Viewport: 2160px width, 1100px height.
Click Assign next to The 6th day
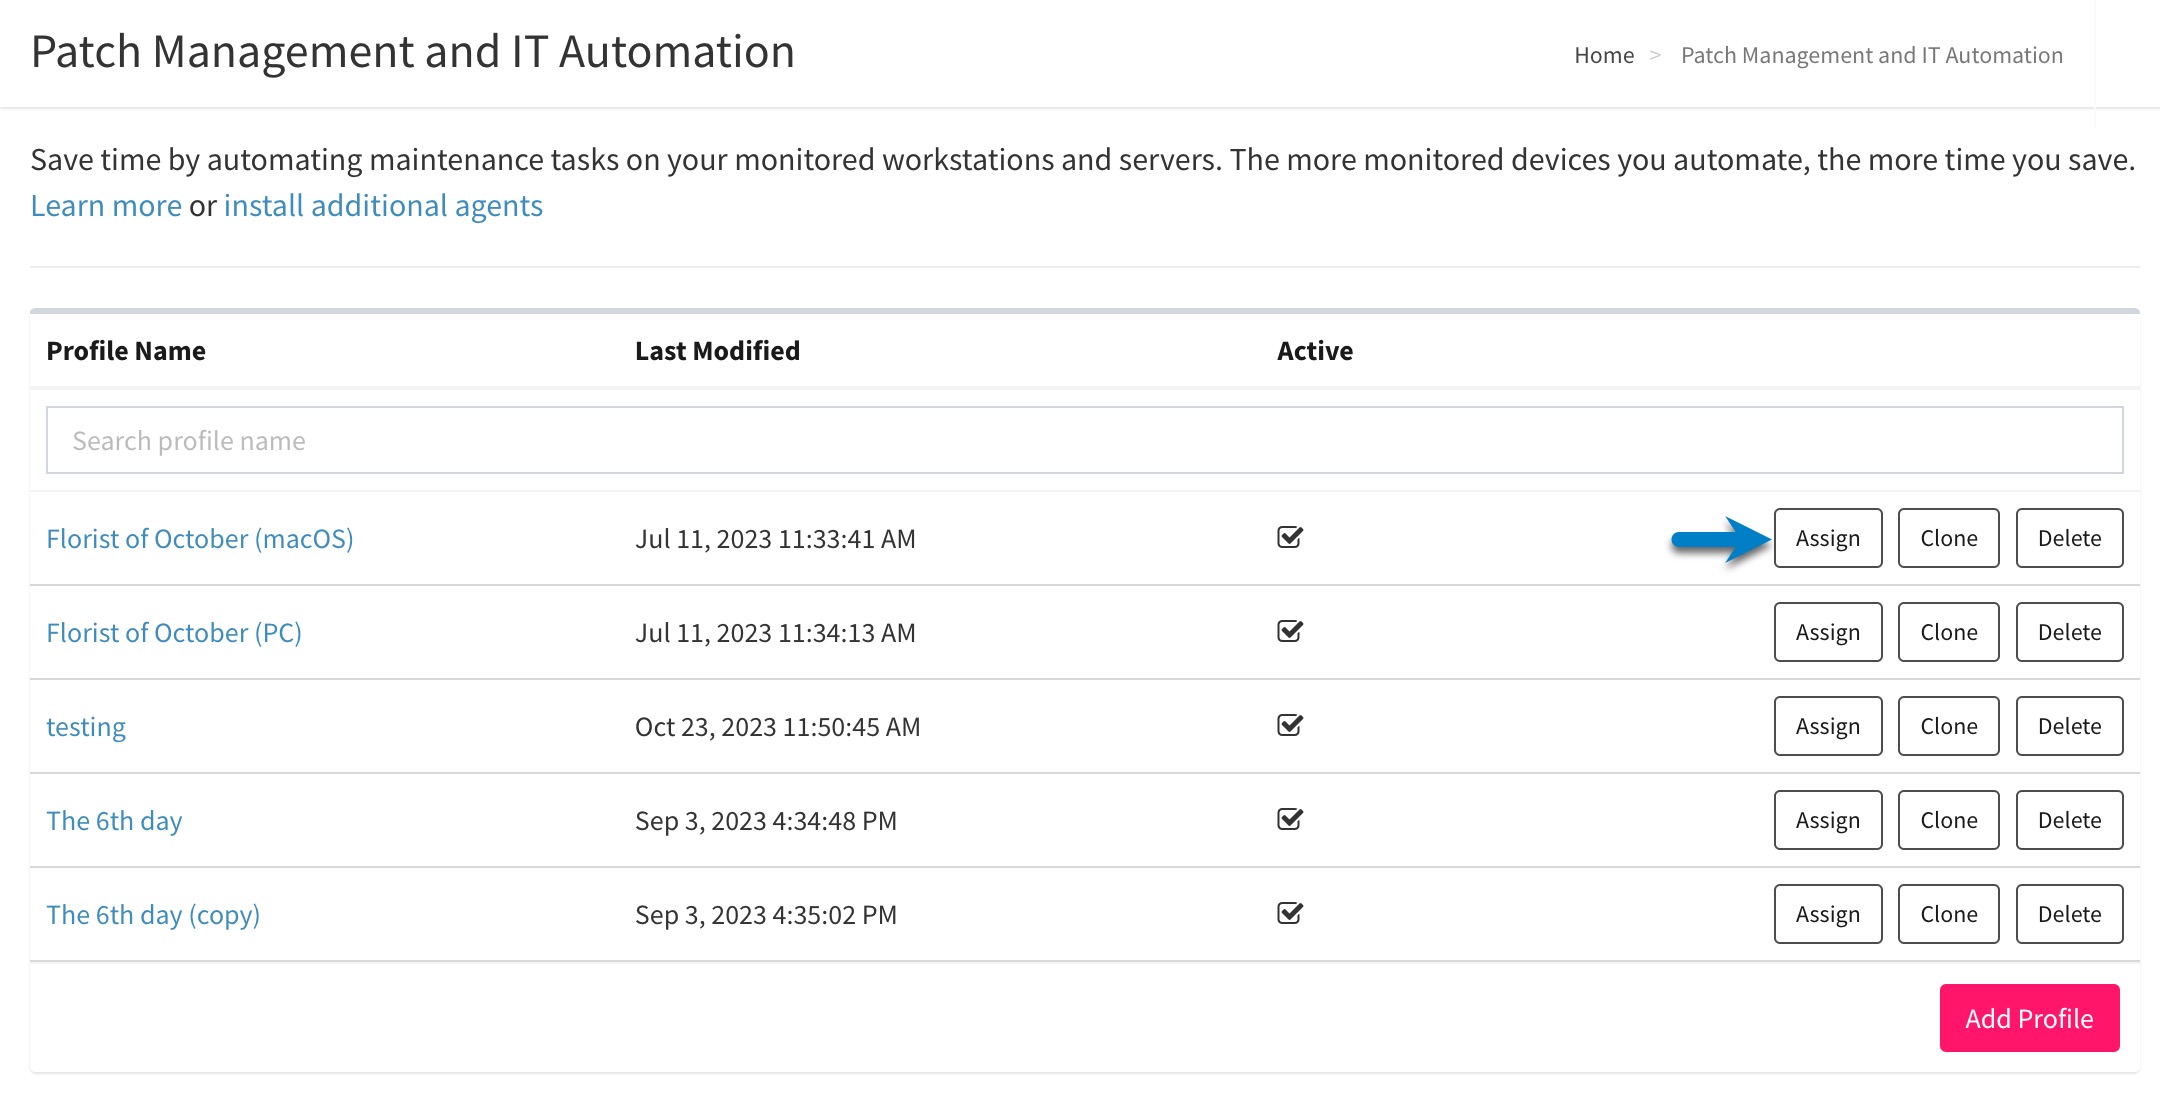(1827, 820)
